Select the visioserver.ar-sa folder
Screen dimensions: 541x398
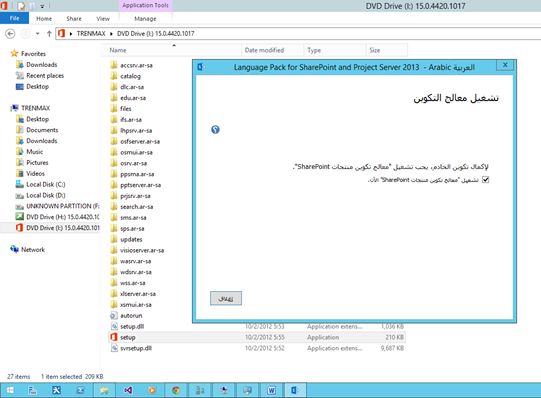point(142,250)
